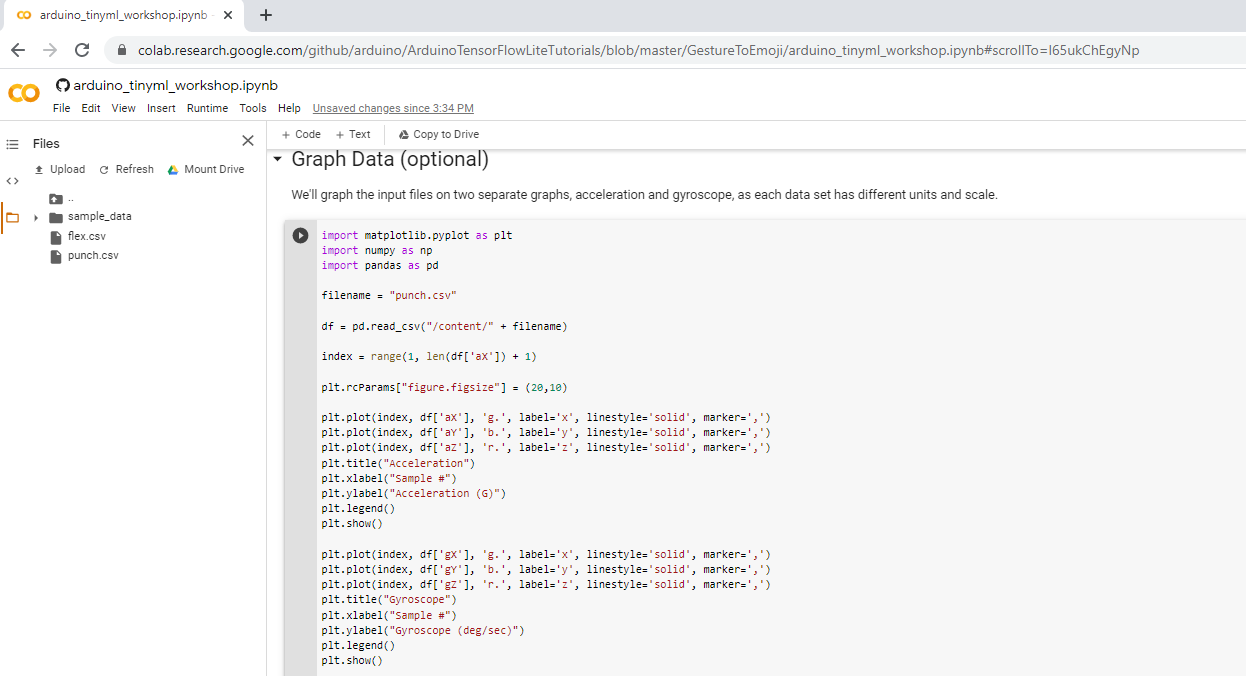1246x676 pixels.
Task: Refresh the file list
Action: pos(126,169)
